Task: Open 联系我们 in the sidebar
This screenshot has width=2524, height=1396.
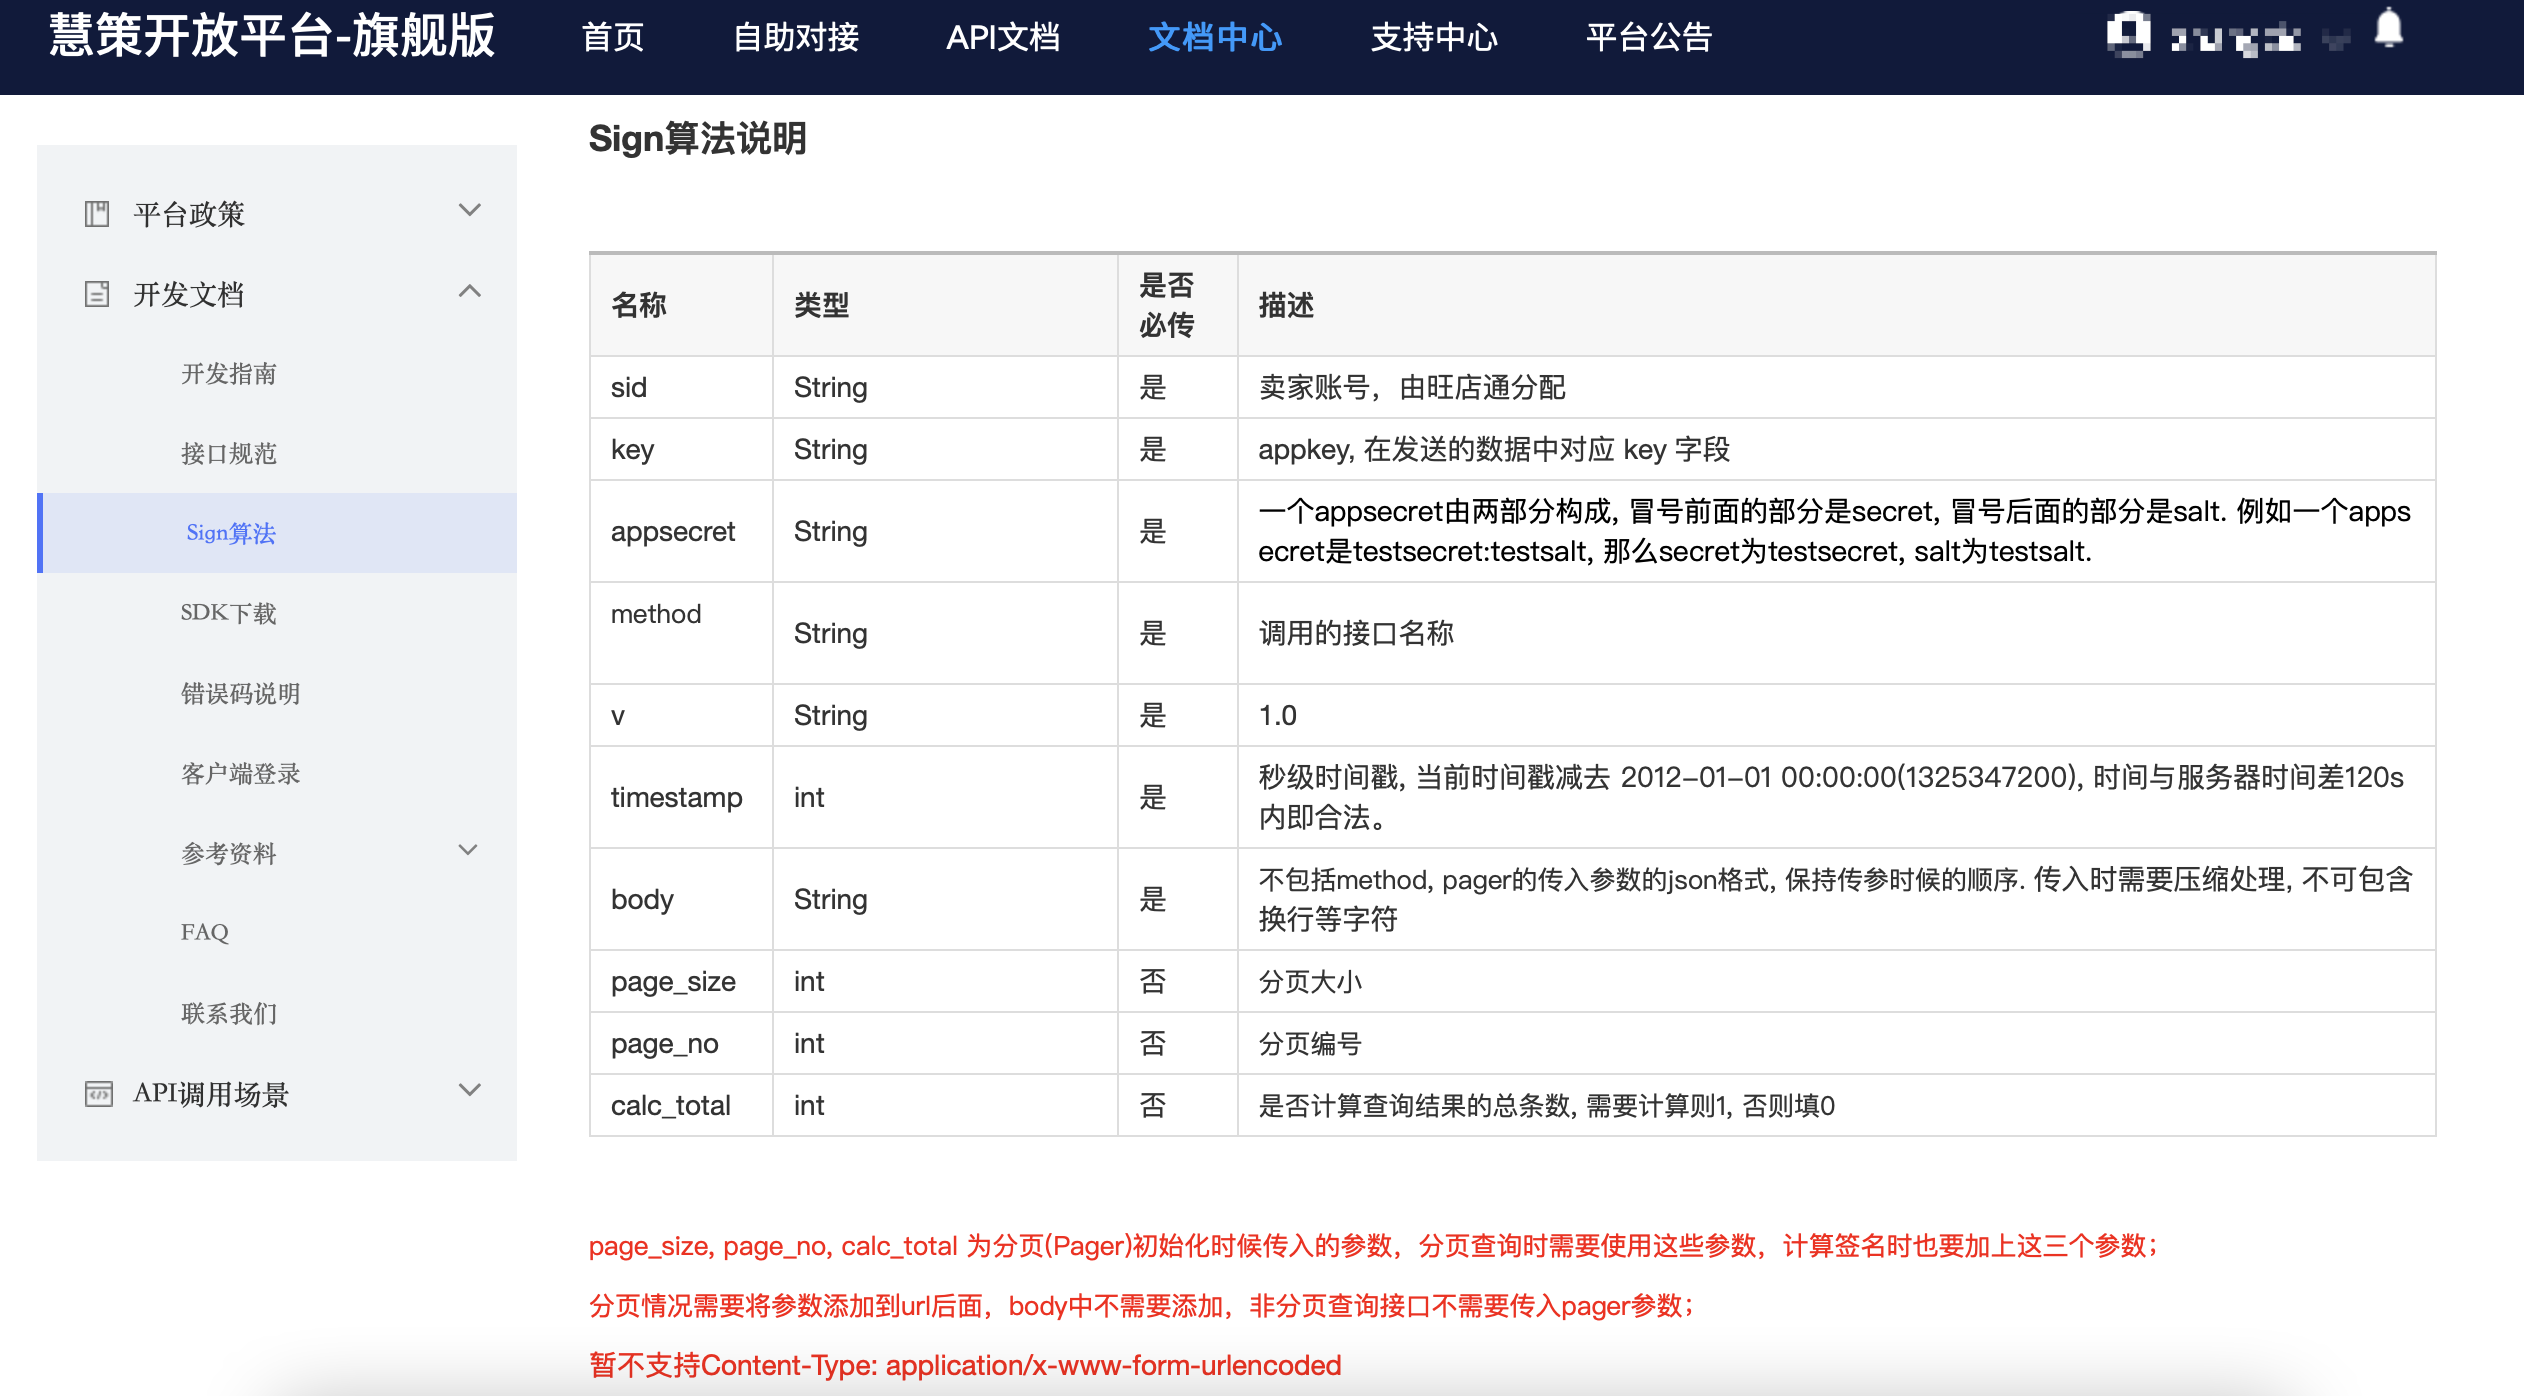Action: click(229, 1014)
